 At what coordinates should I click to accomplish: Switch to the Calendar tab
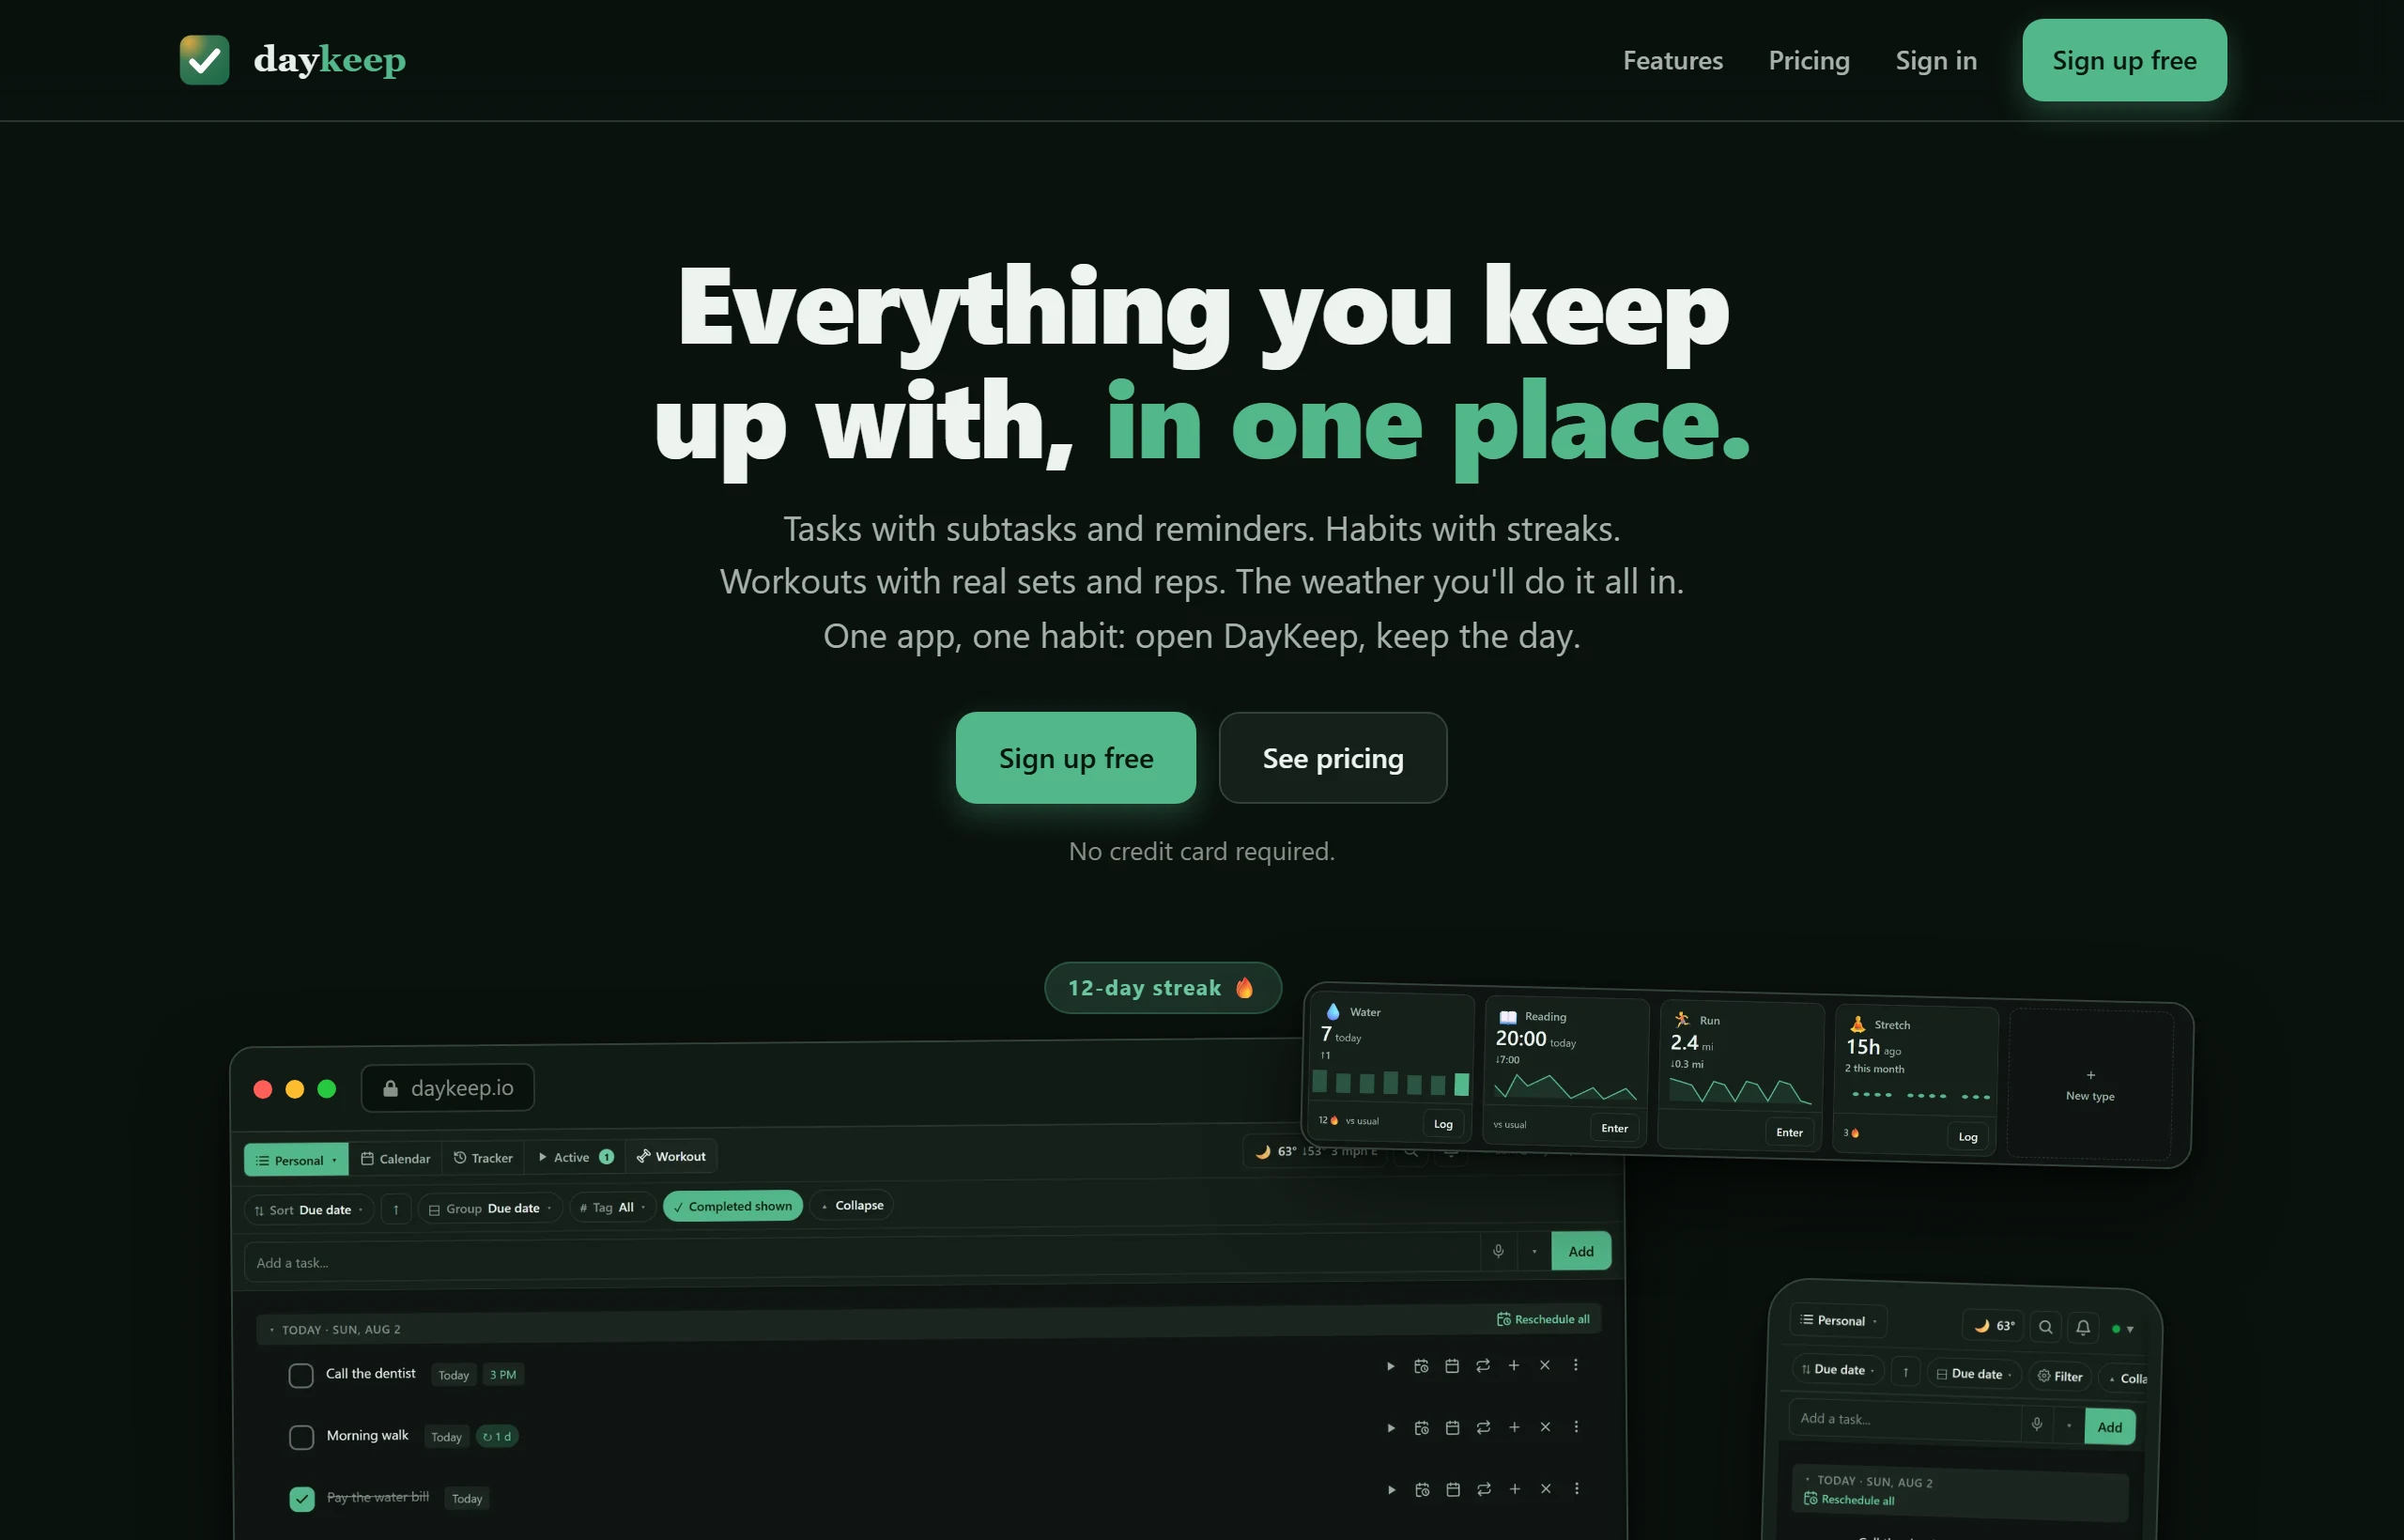tap(395, 1158)
